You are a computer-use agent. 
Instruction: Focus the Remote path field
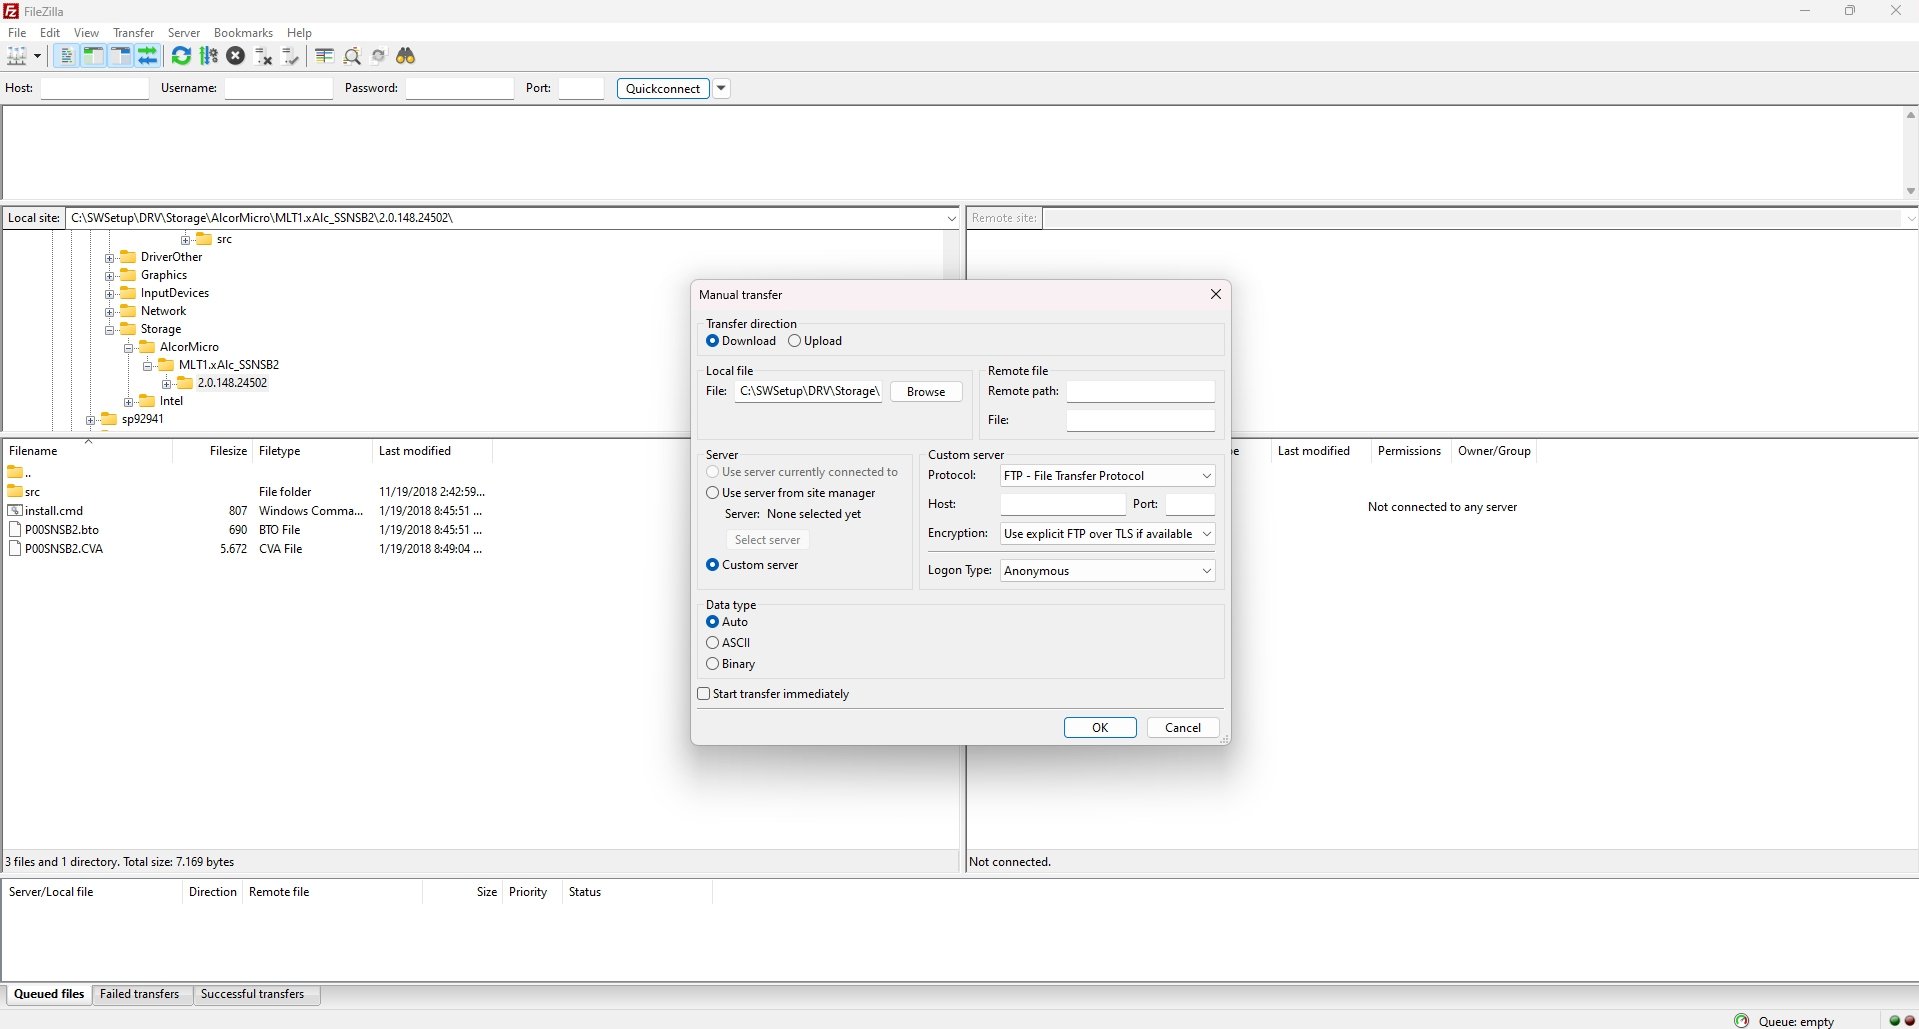pyautogui.click(x=1141, y=392)
